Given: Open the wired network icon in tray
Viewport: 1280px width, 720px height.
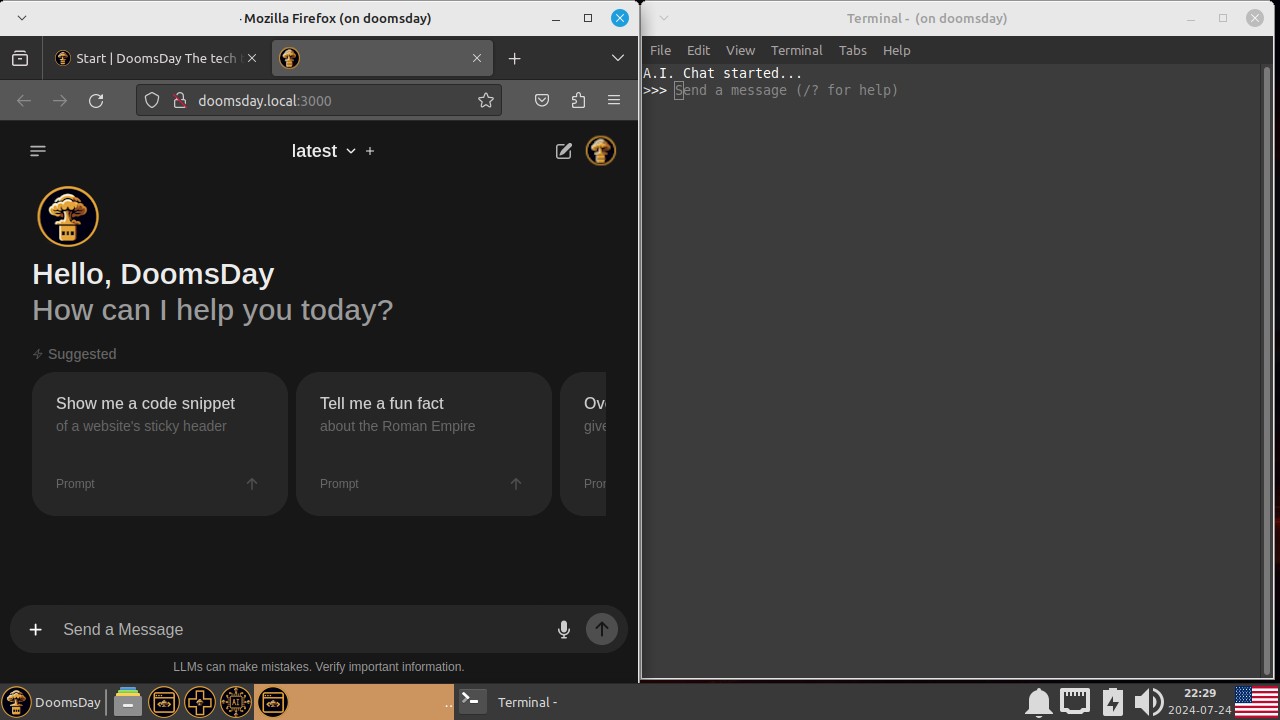Looking at the screenshot, I should click(x=1075, y=702).
